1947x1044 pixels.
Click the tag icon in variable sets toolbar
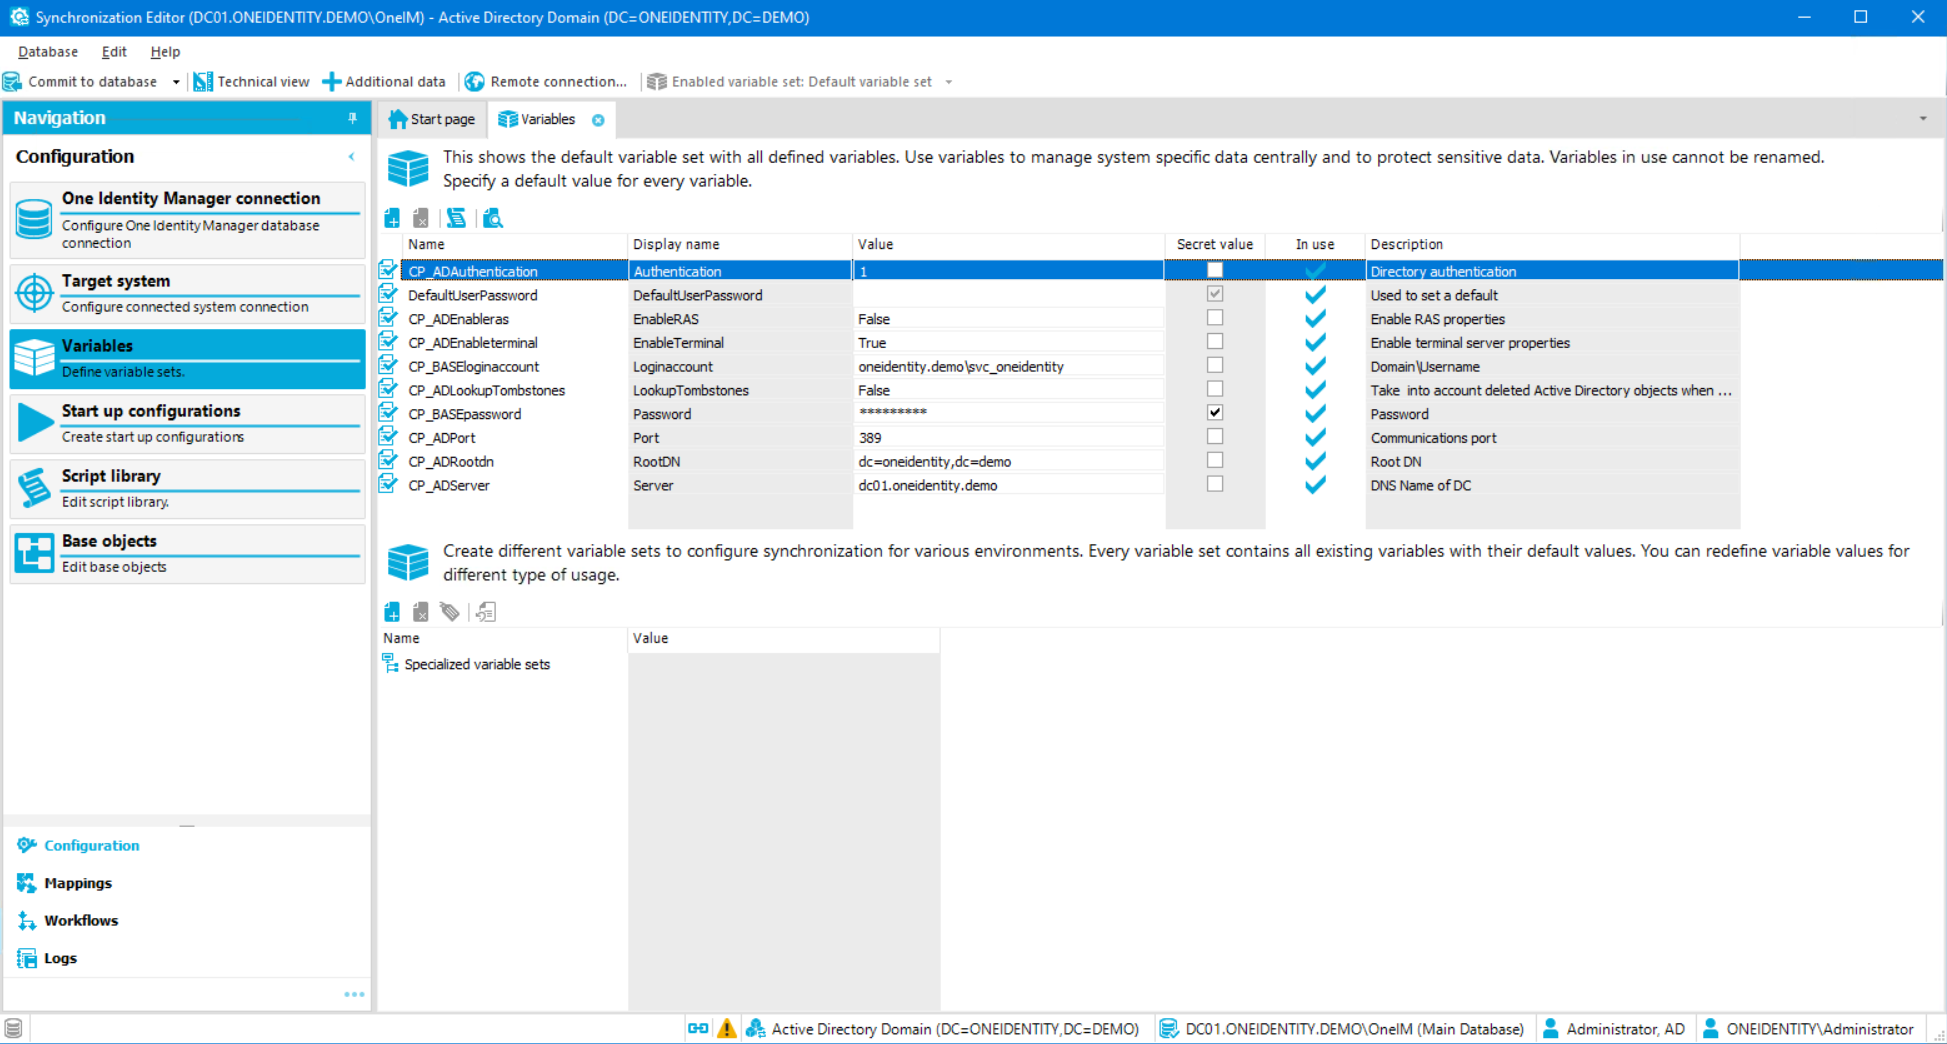tap(450, 612)
